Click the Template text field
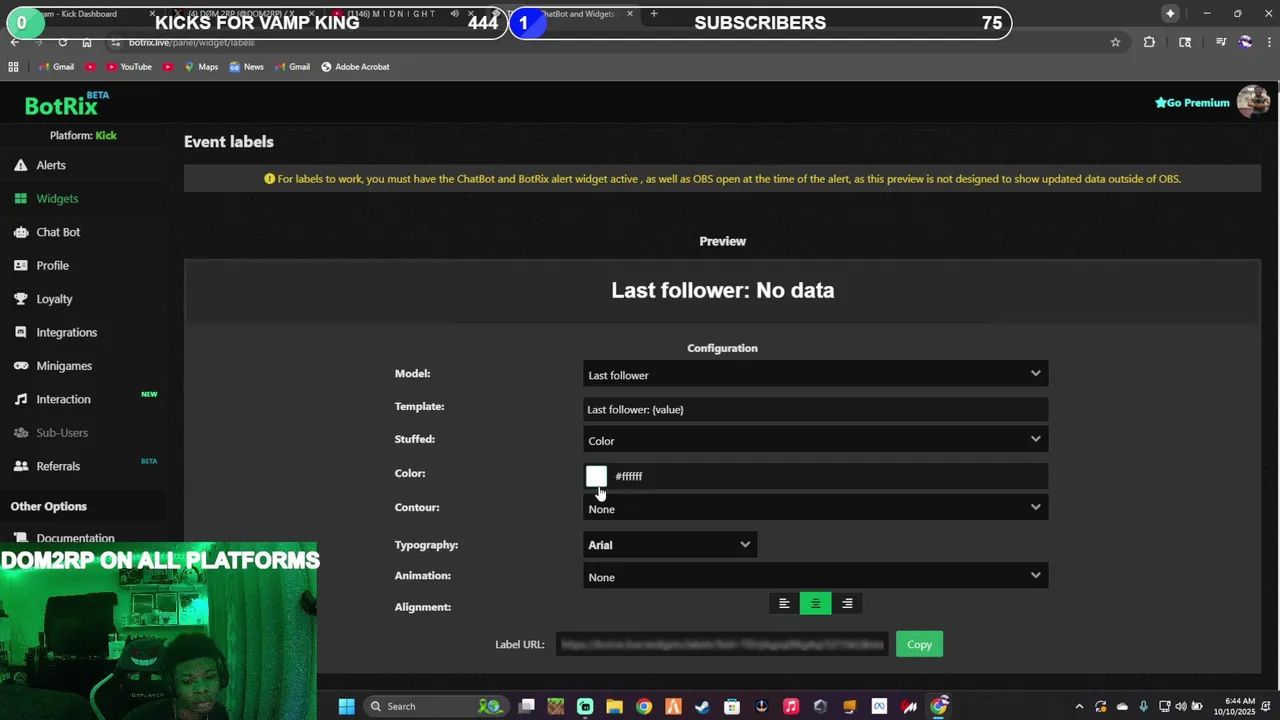The image size is (1280, 720). pos(815,409)
